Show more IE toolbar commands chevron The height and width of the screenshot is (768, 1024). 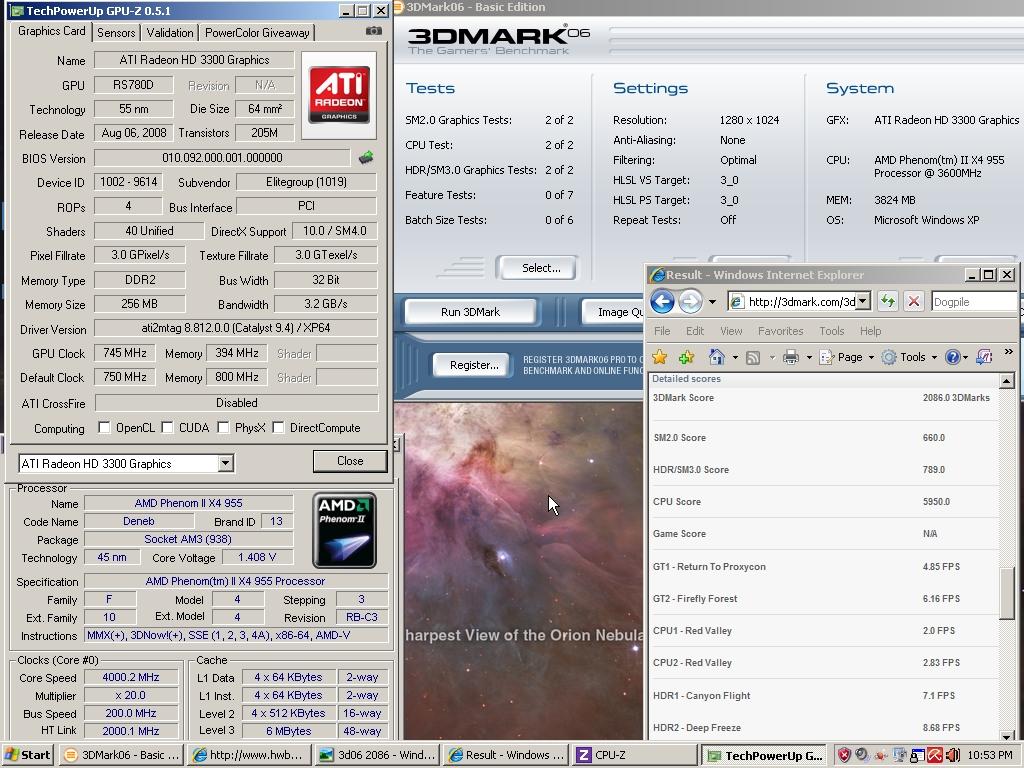[1008, 353]
